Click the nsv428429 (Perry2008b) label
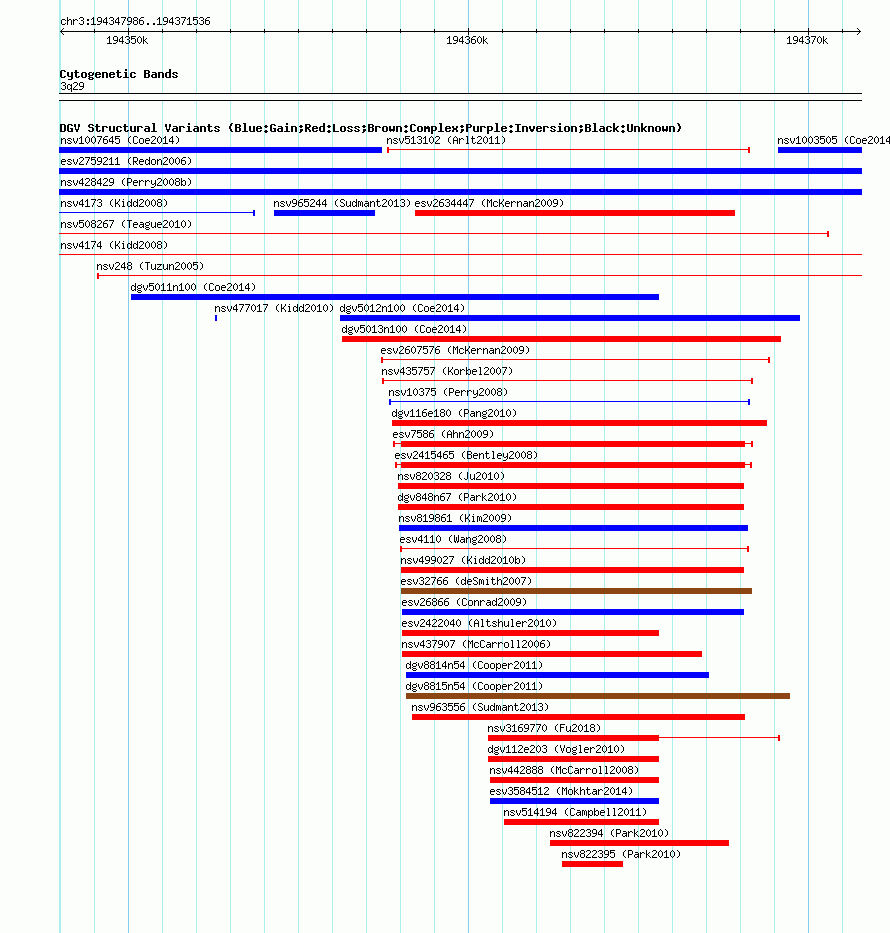The width and height of the screenshot is (890, 933). click(126, 182)
